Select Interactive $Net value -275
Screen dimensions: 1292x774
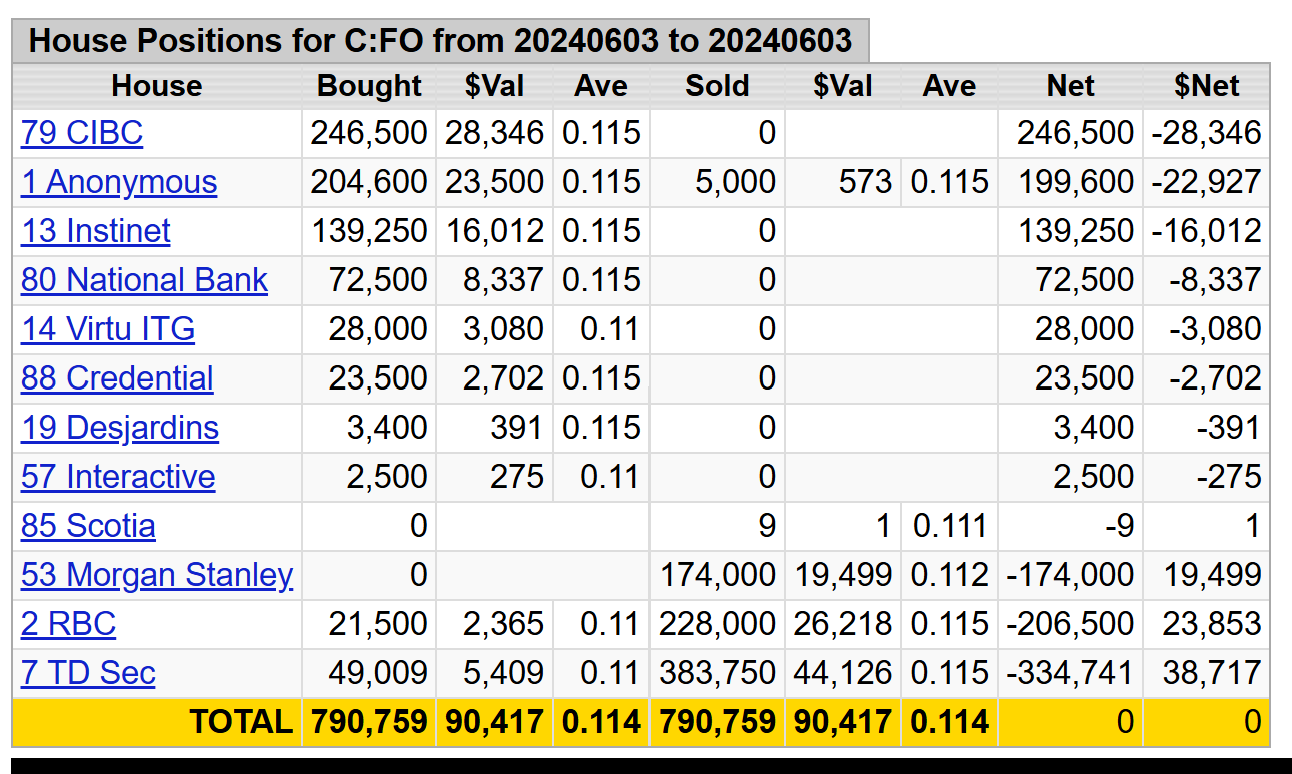tap(1229, 477)
